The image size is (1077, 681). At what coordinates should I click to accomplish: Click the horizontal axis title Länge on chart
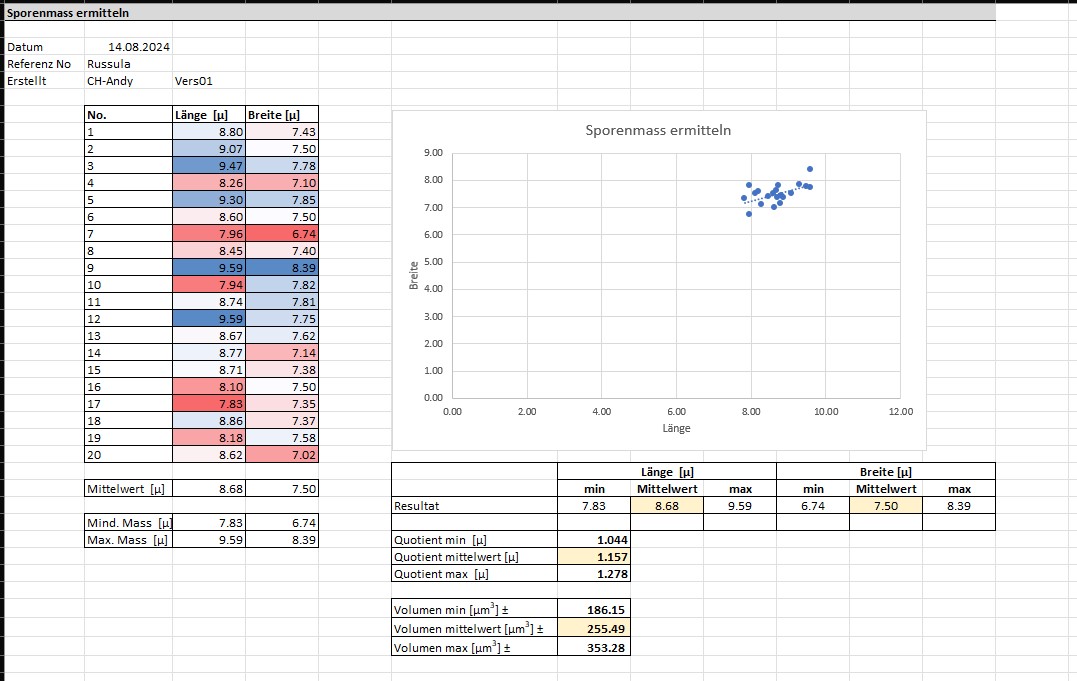(676, 428)
